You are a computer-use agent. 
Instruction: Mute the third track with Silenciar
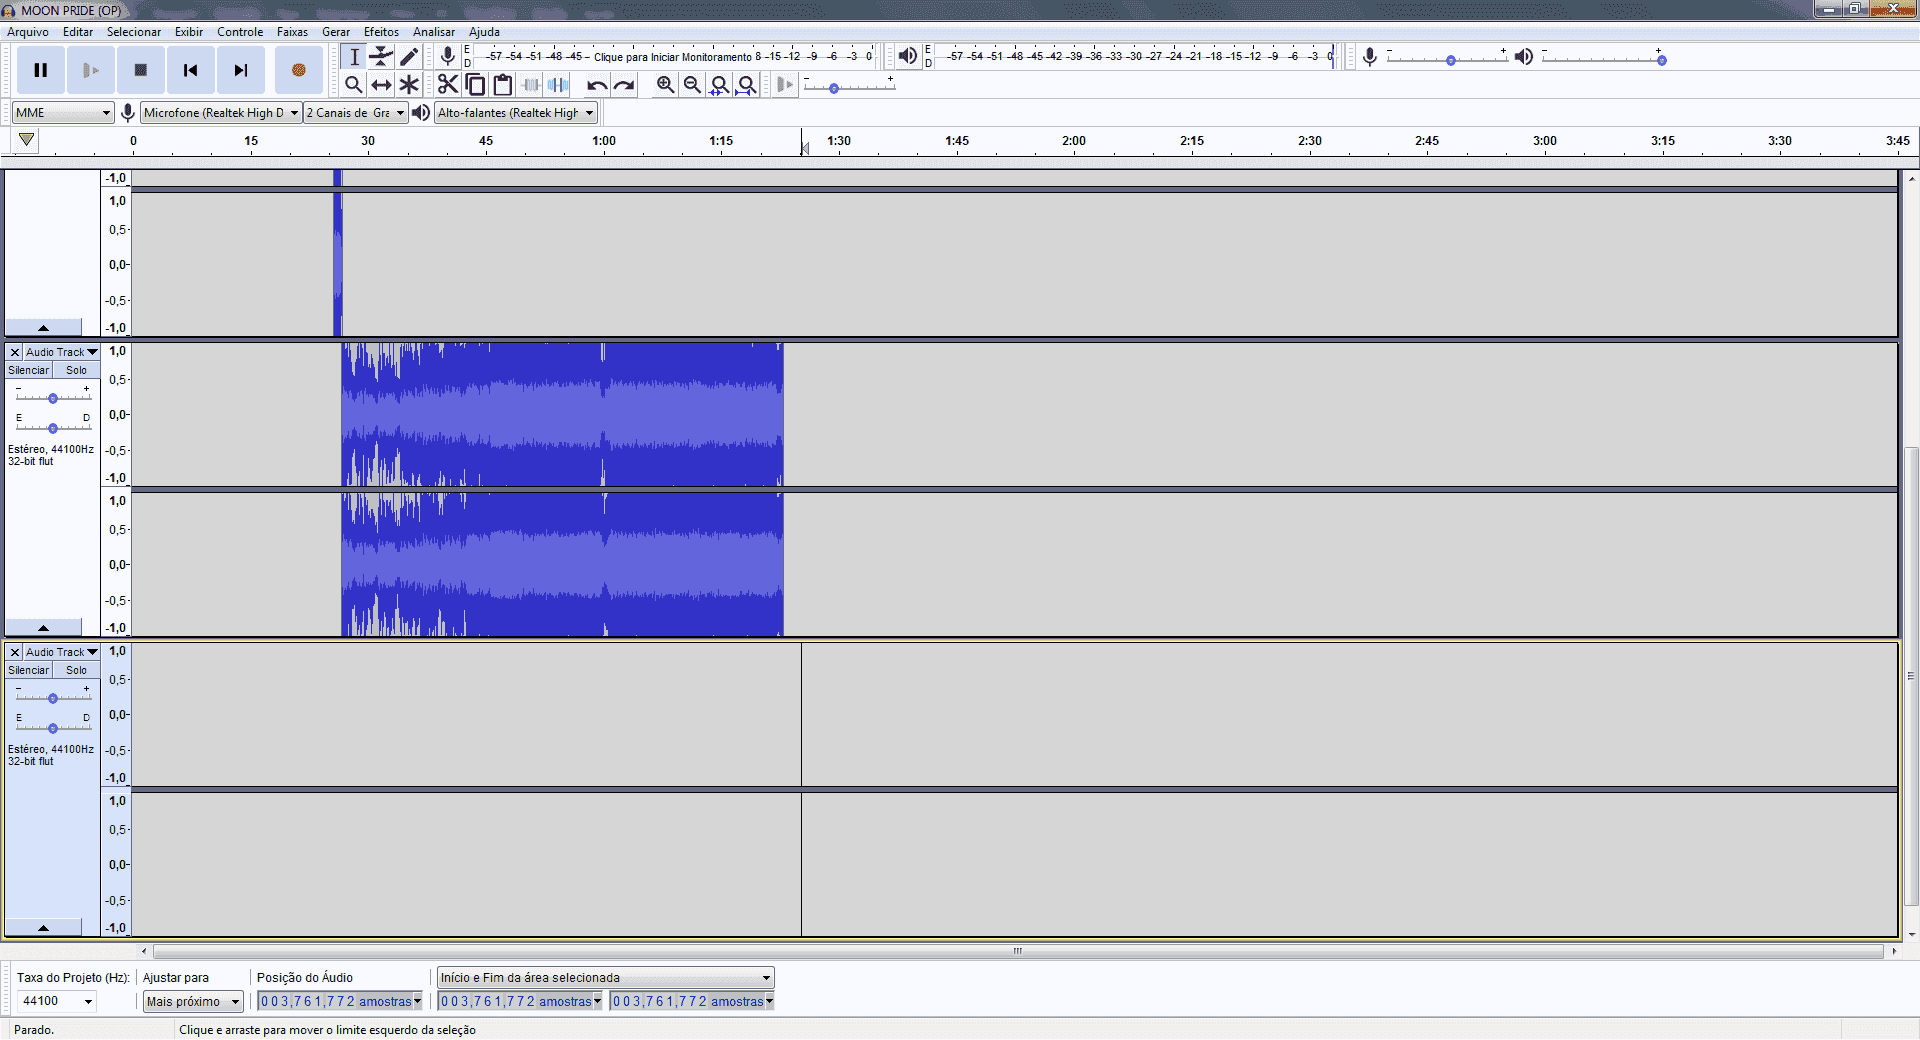tap(29, 670)
